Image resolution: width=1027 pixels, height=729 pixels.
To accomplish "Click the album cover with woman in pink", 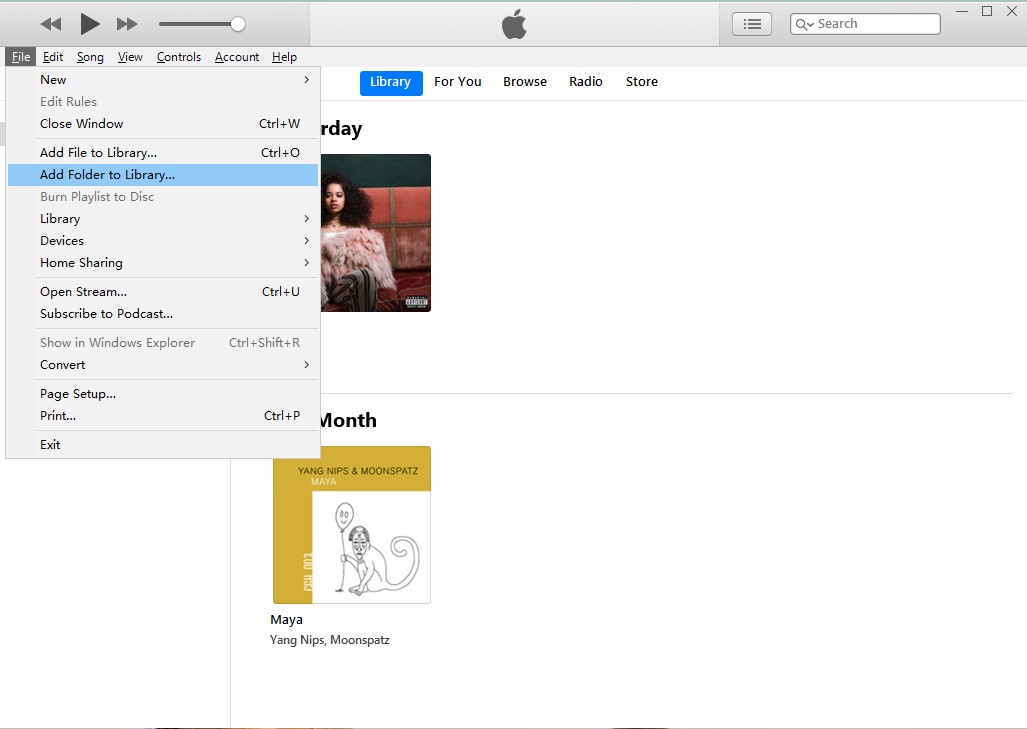I will [376, 233].
